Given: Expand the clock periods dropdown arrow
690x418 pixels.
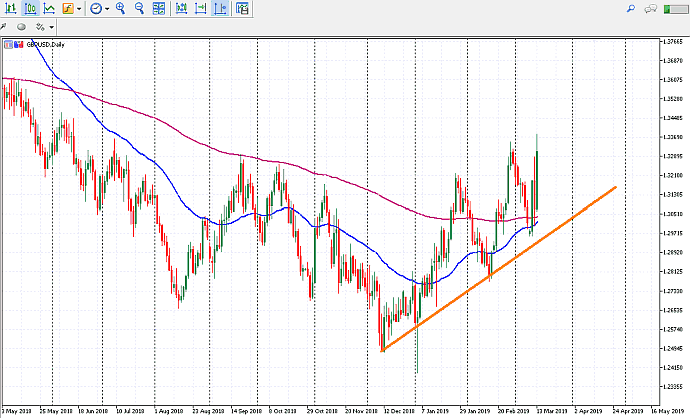Looking at the screenshot, I should (107, 9).
